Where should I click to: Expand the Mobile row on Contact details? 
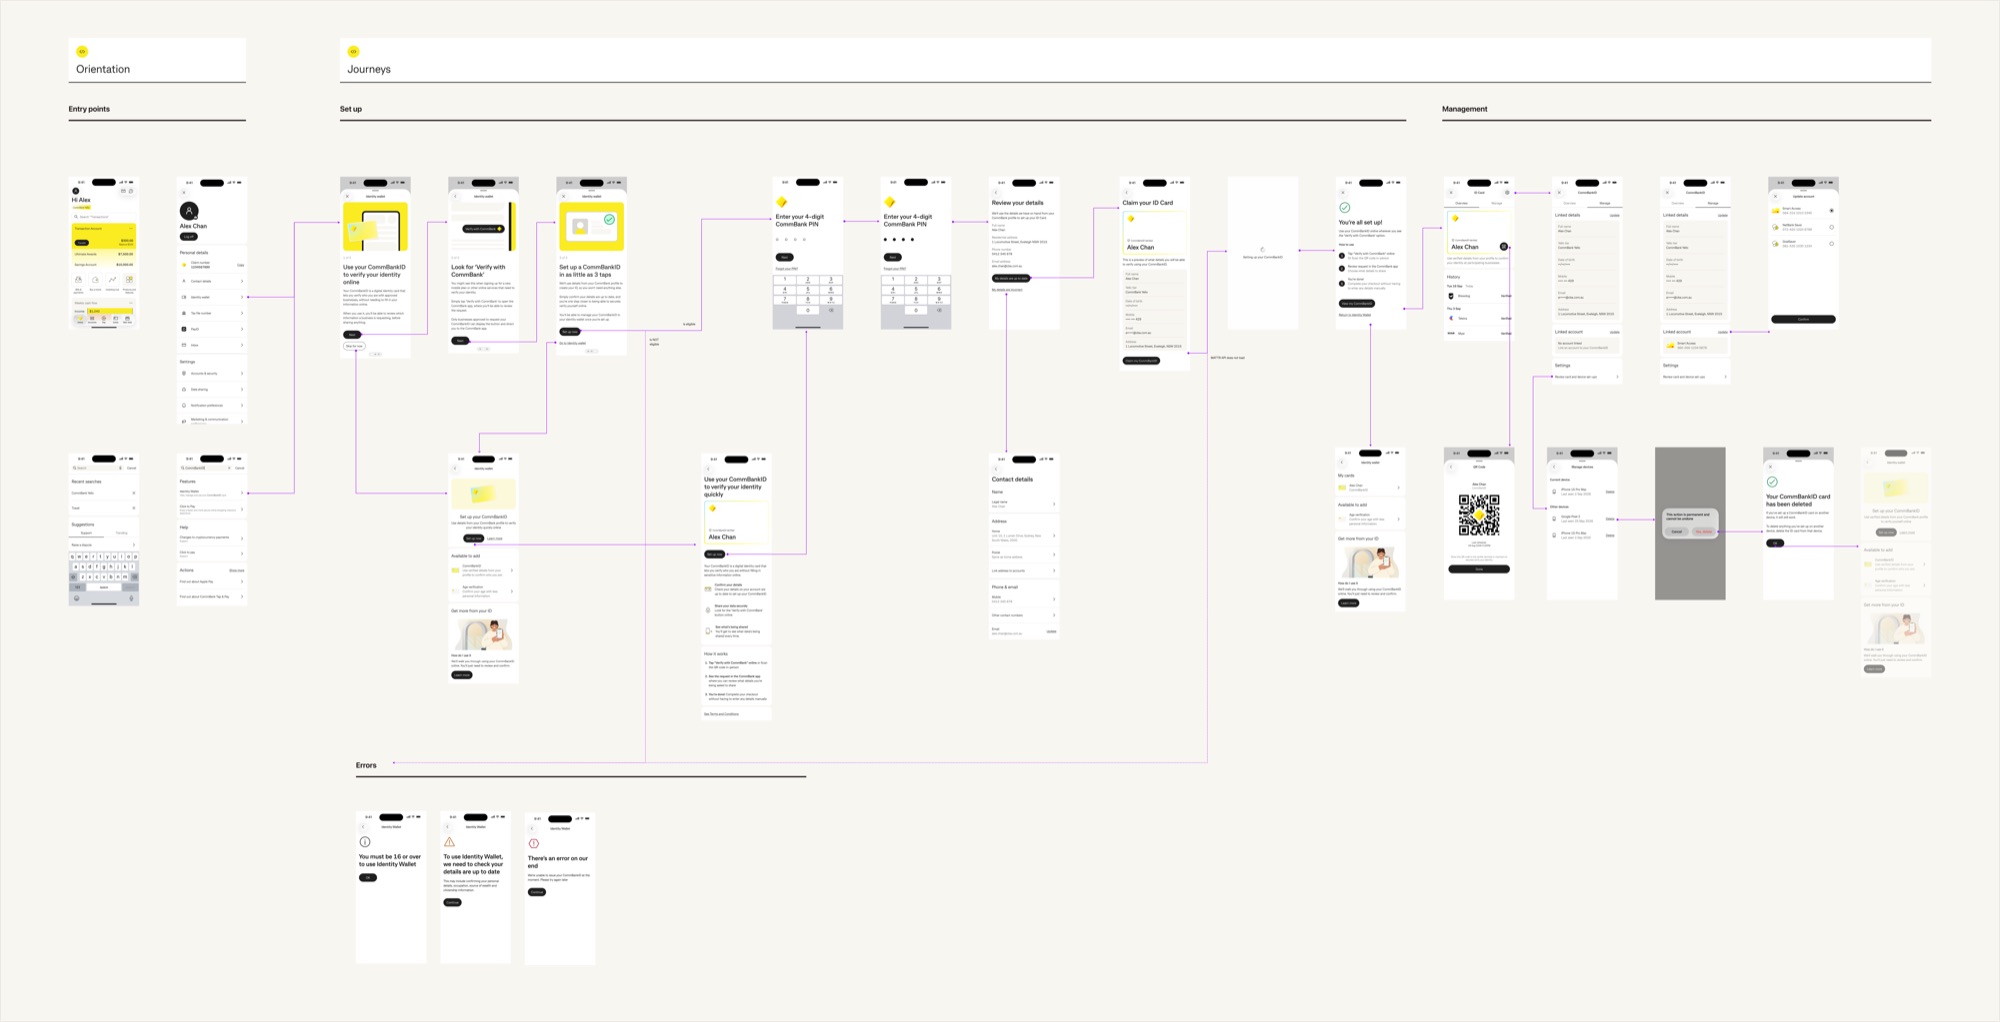tap(1024, 599)
